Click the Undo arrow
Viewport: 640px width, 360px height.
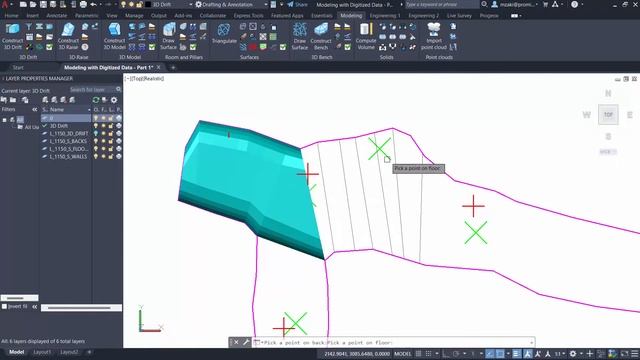[x=93, y=4]
